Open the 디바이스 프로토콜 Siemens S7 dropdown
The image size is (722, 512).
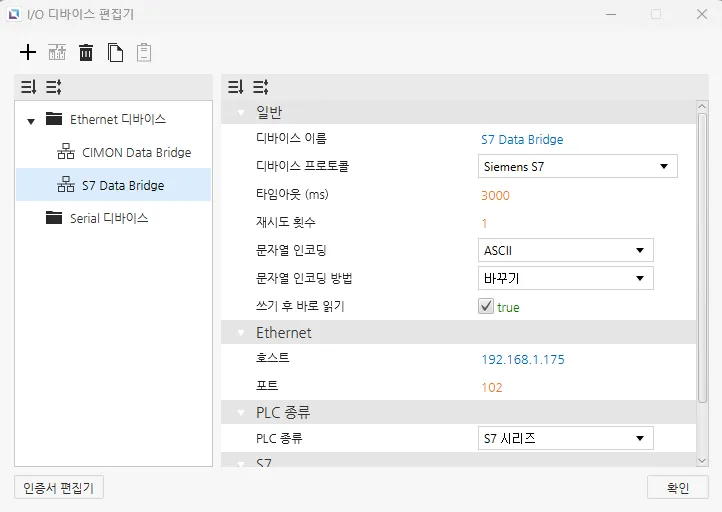[x=578, y=167]
